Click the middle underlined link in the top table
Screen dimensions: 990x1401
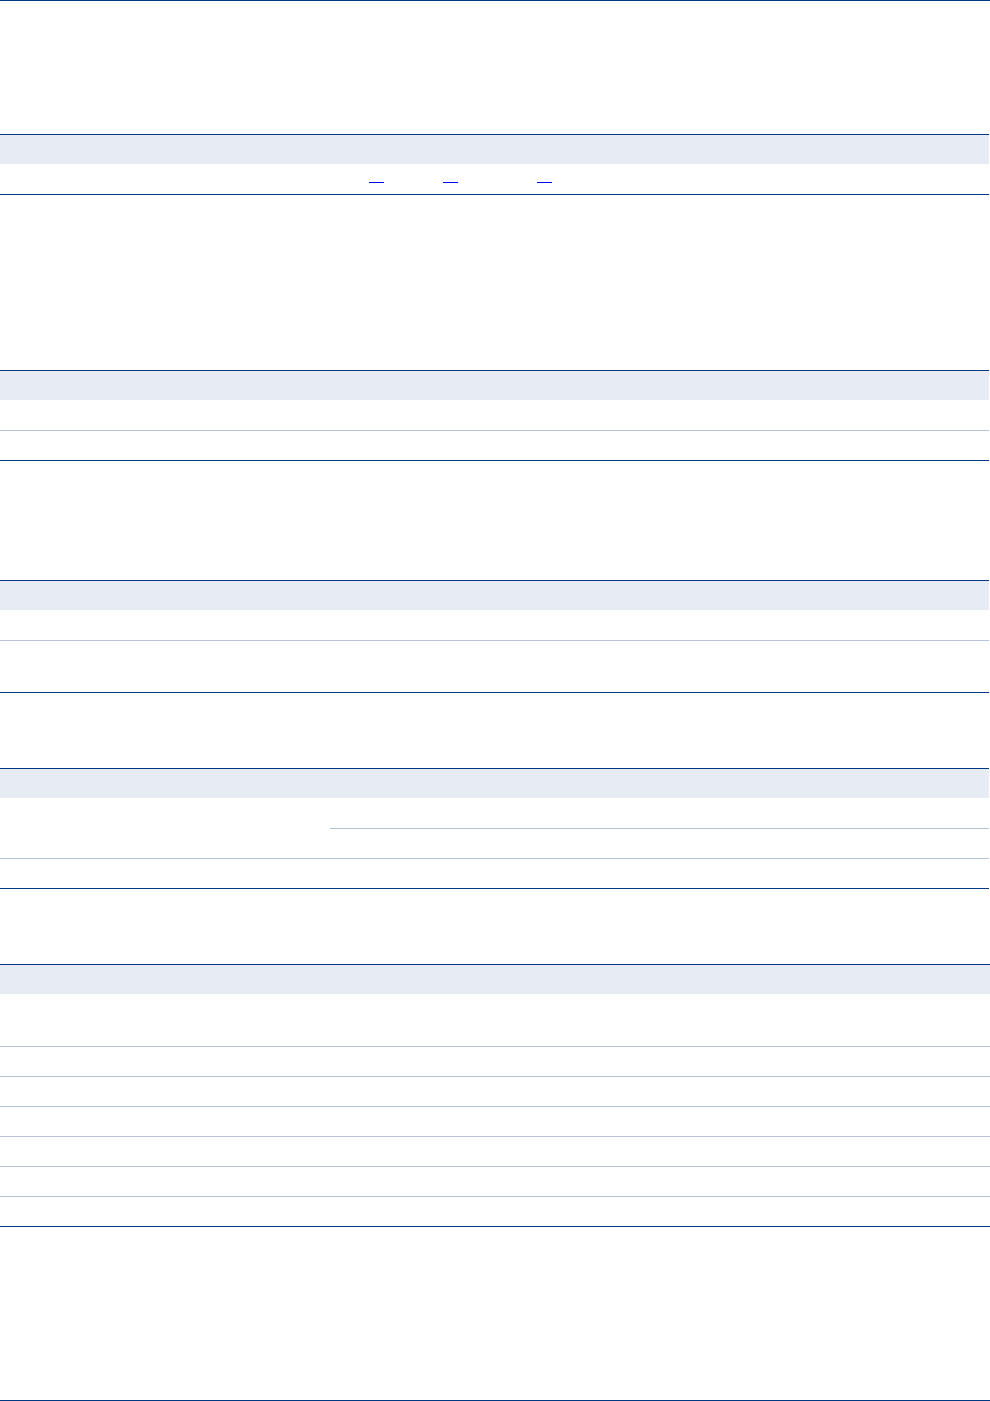click(450, 180)
